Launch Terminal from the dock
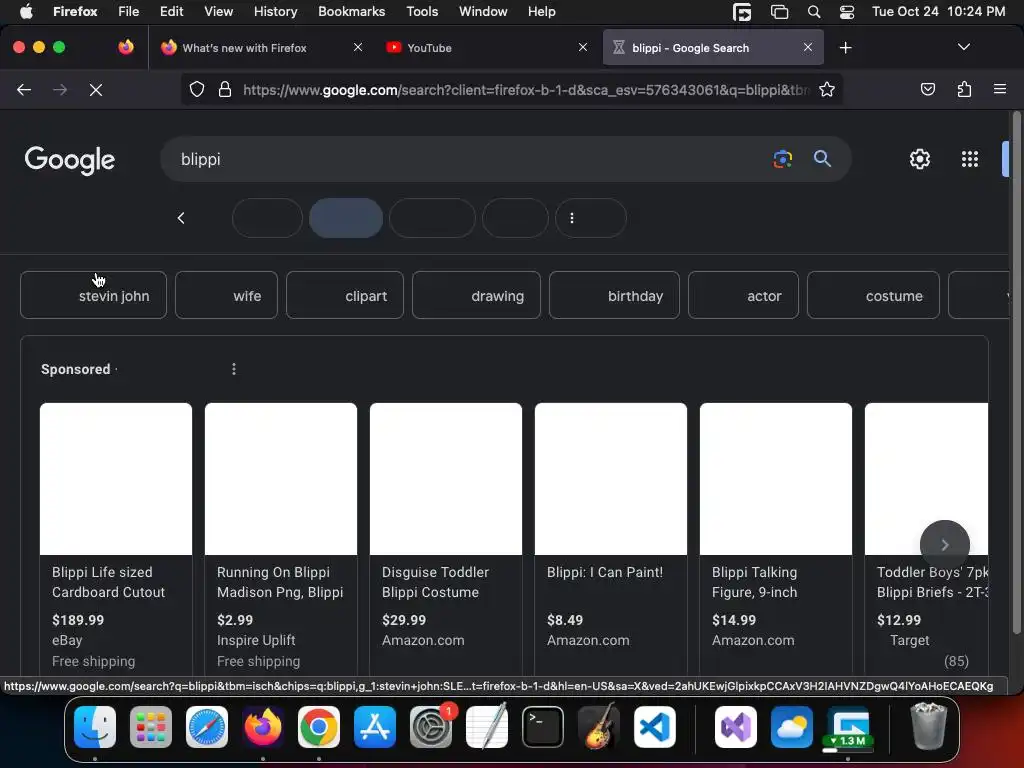The height and width of the screenshot is (768, 1024). [x=543, y=727]
